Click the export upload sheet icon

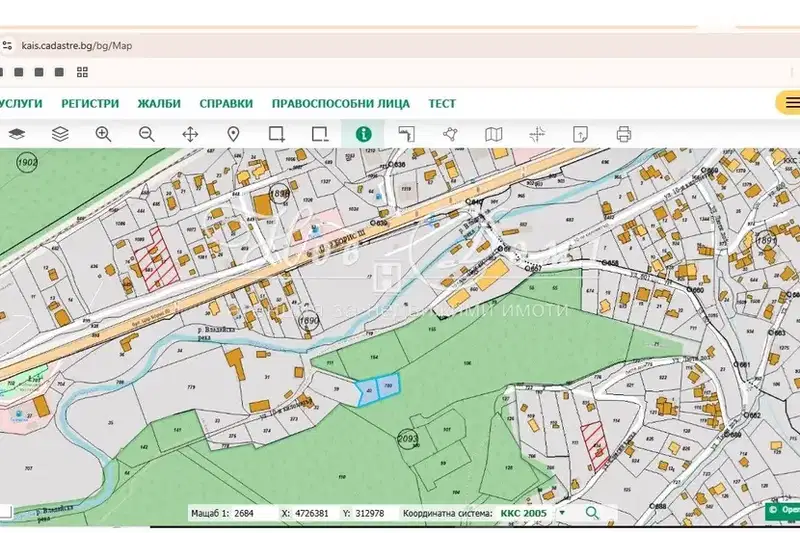580,134
